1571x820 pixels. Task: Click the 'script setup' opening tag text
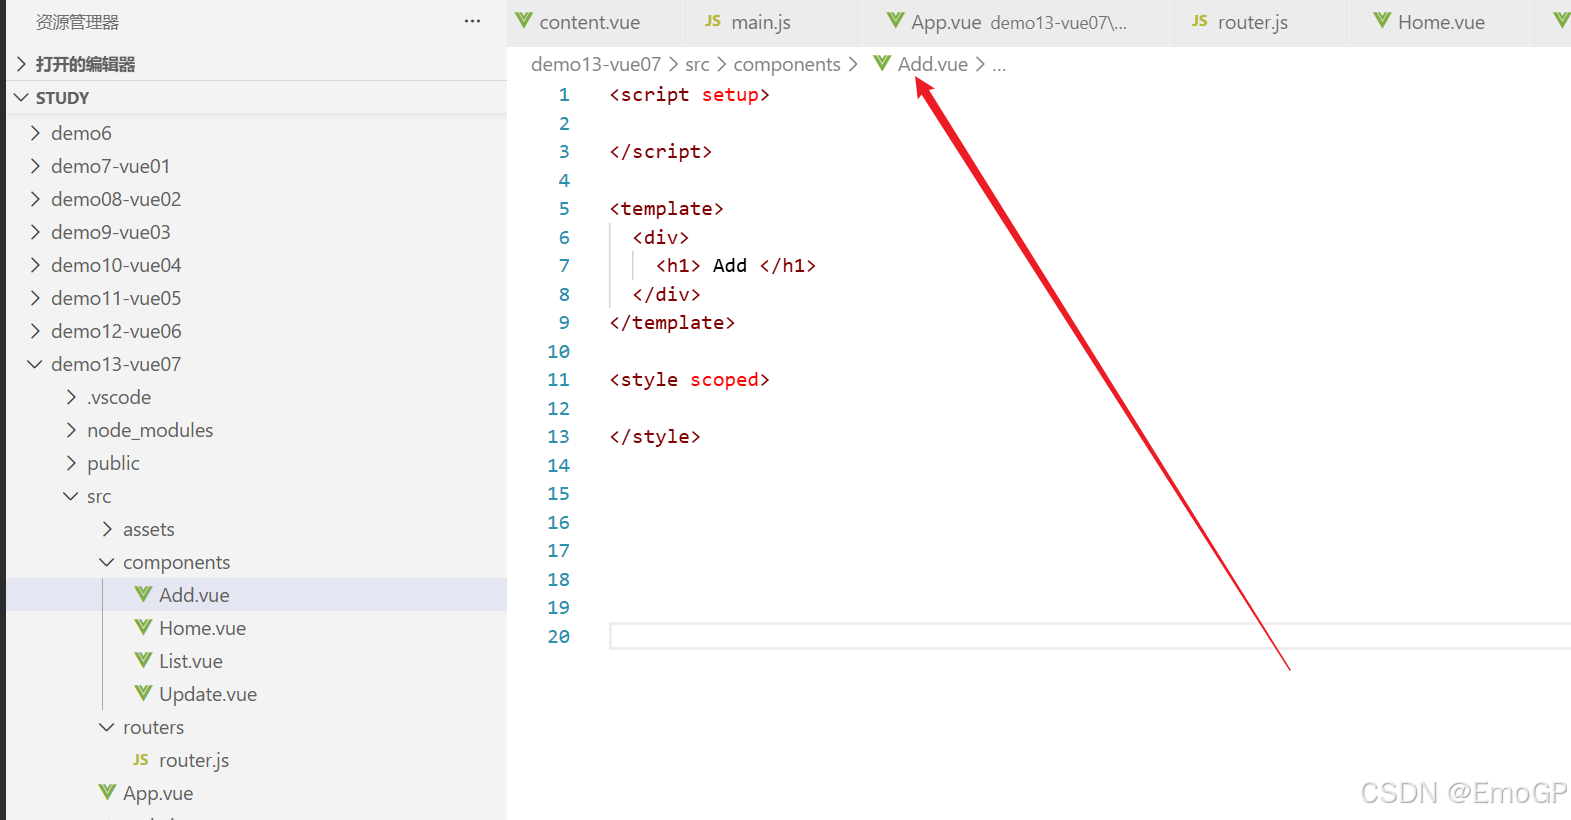tap(689, 94)
